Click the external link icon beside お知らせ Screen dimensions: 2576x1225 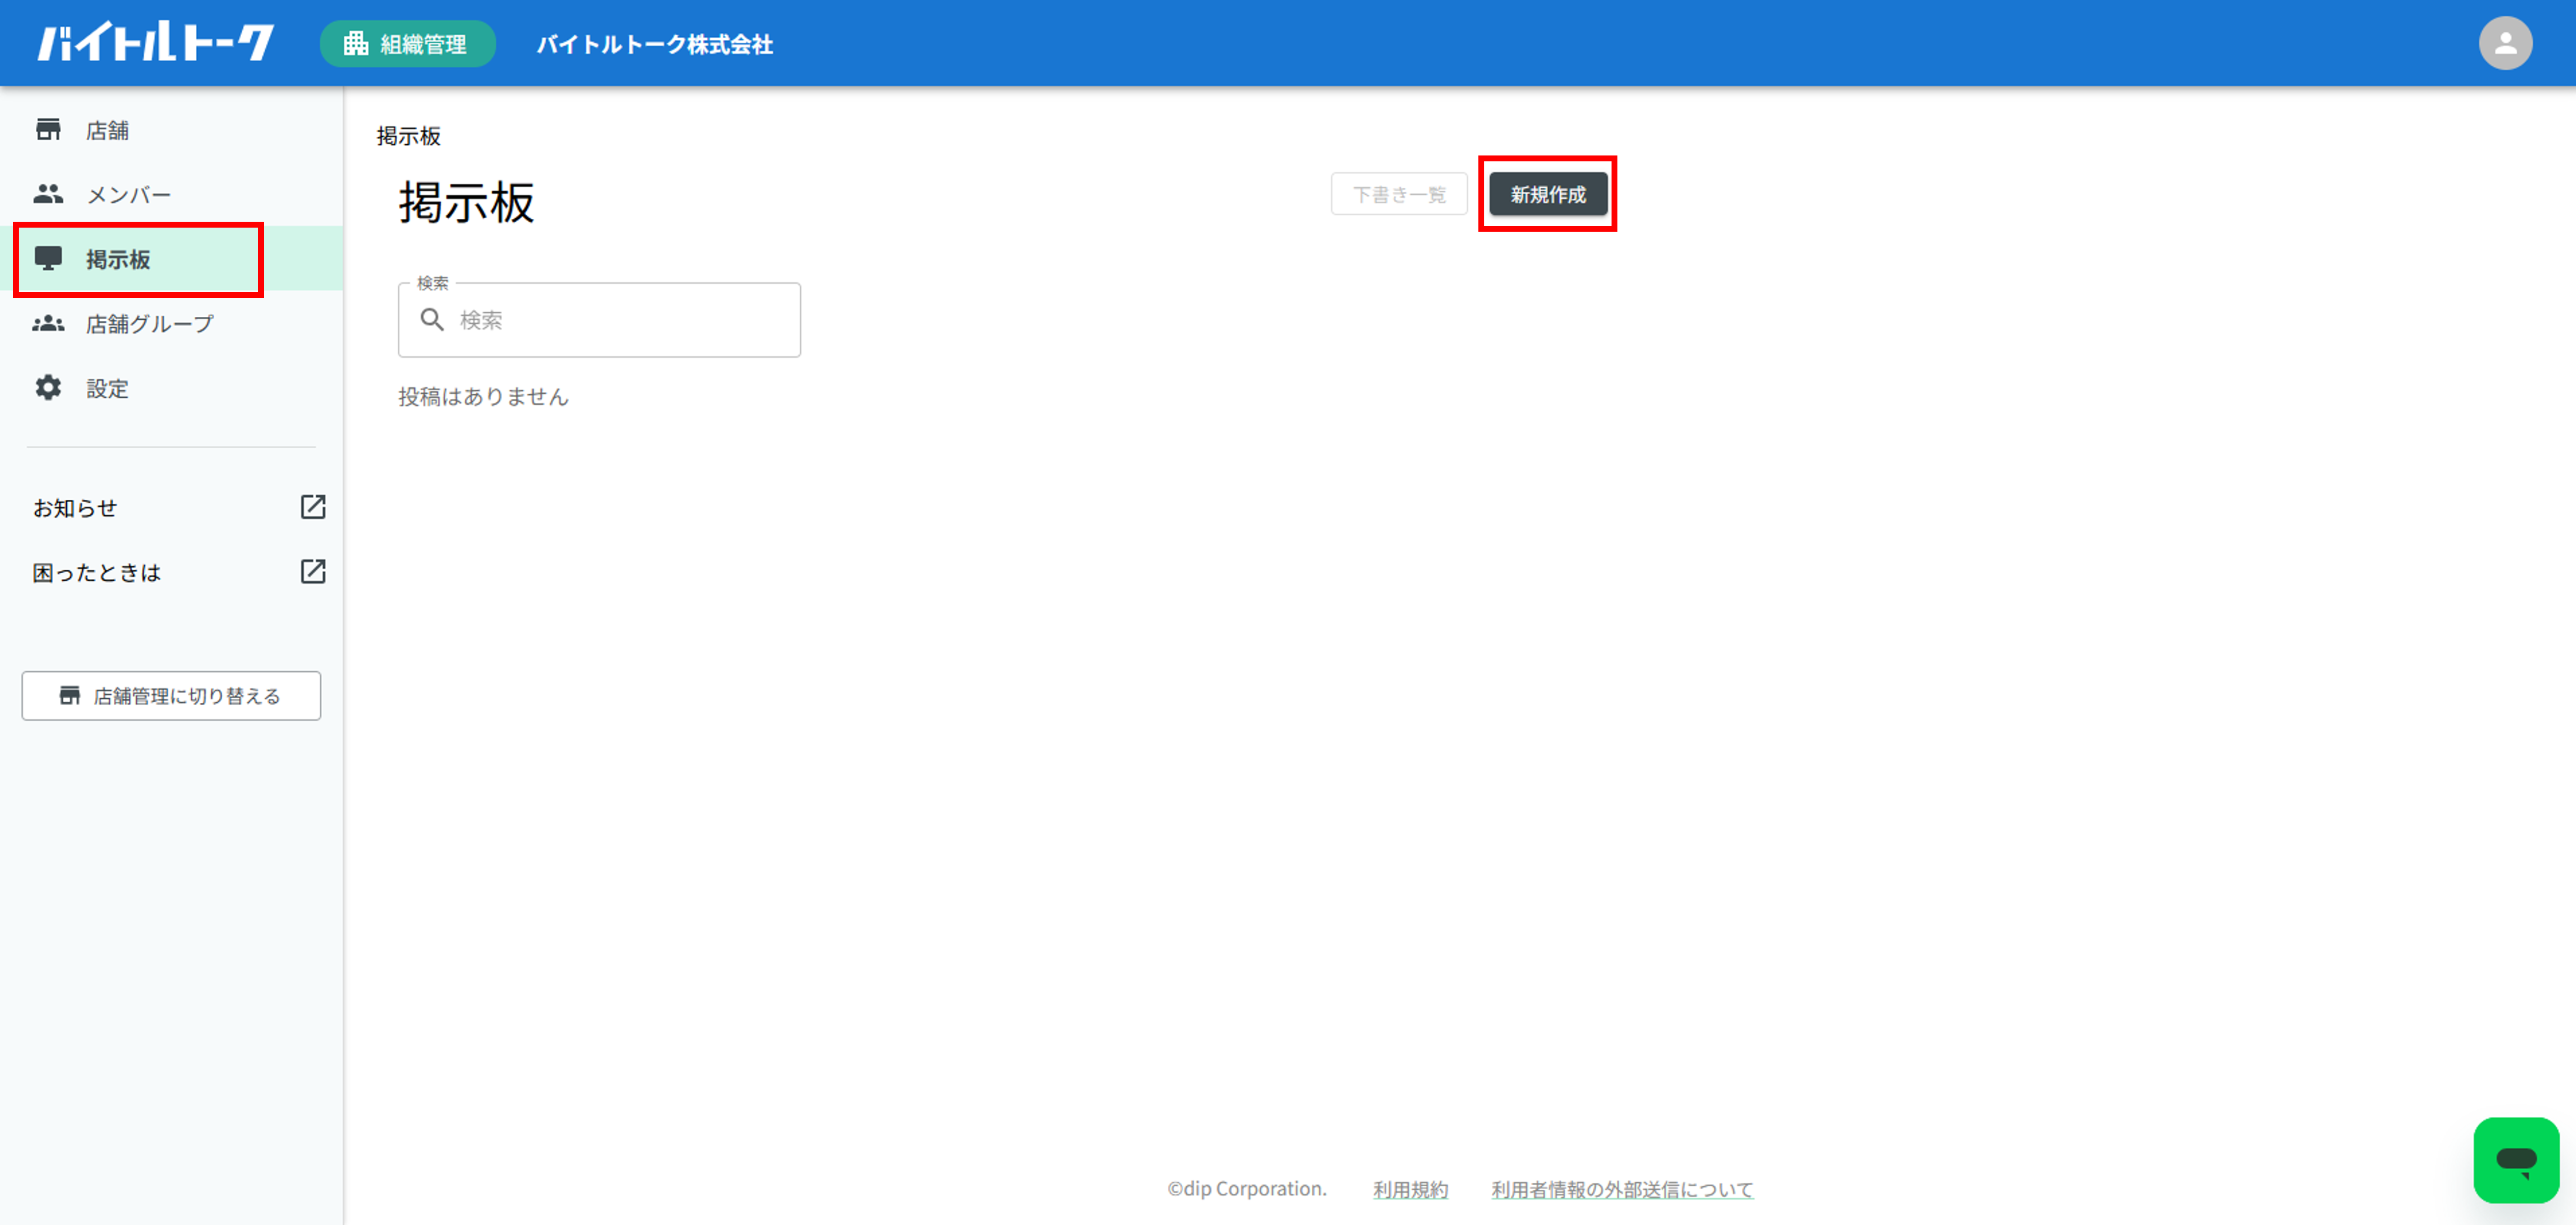(313, 507)
